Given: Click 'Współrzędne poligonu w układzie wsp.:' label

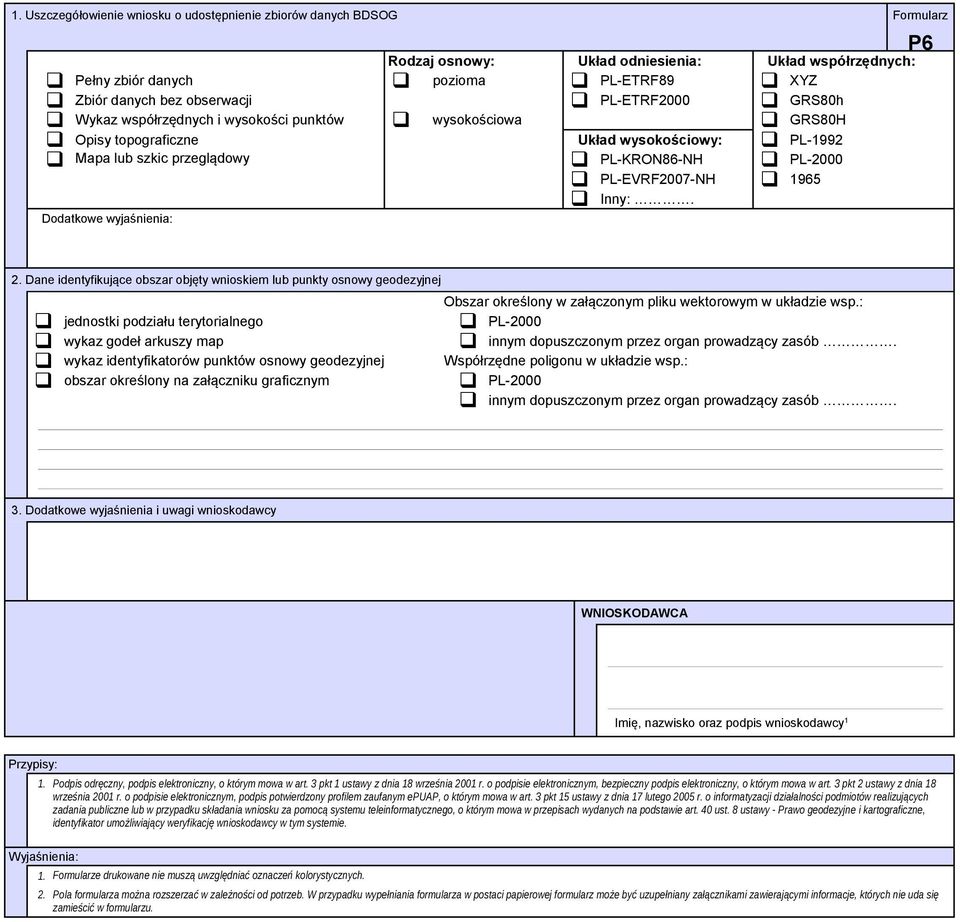Looking at the screenshot, I should click(566, 361).
